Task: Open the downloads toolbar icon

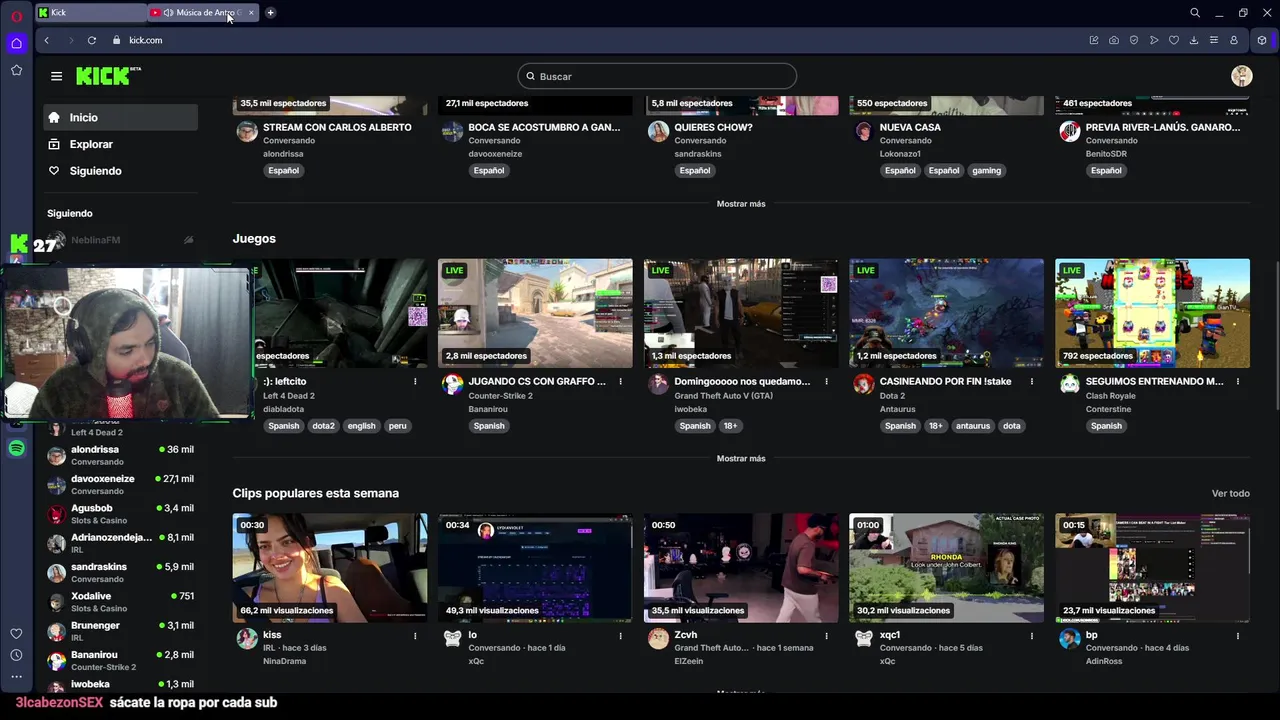Action: click(x=1194, y=40)
